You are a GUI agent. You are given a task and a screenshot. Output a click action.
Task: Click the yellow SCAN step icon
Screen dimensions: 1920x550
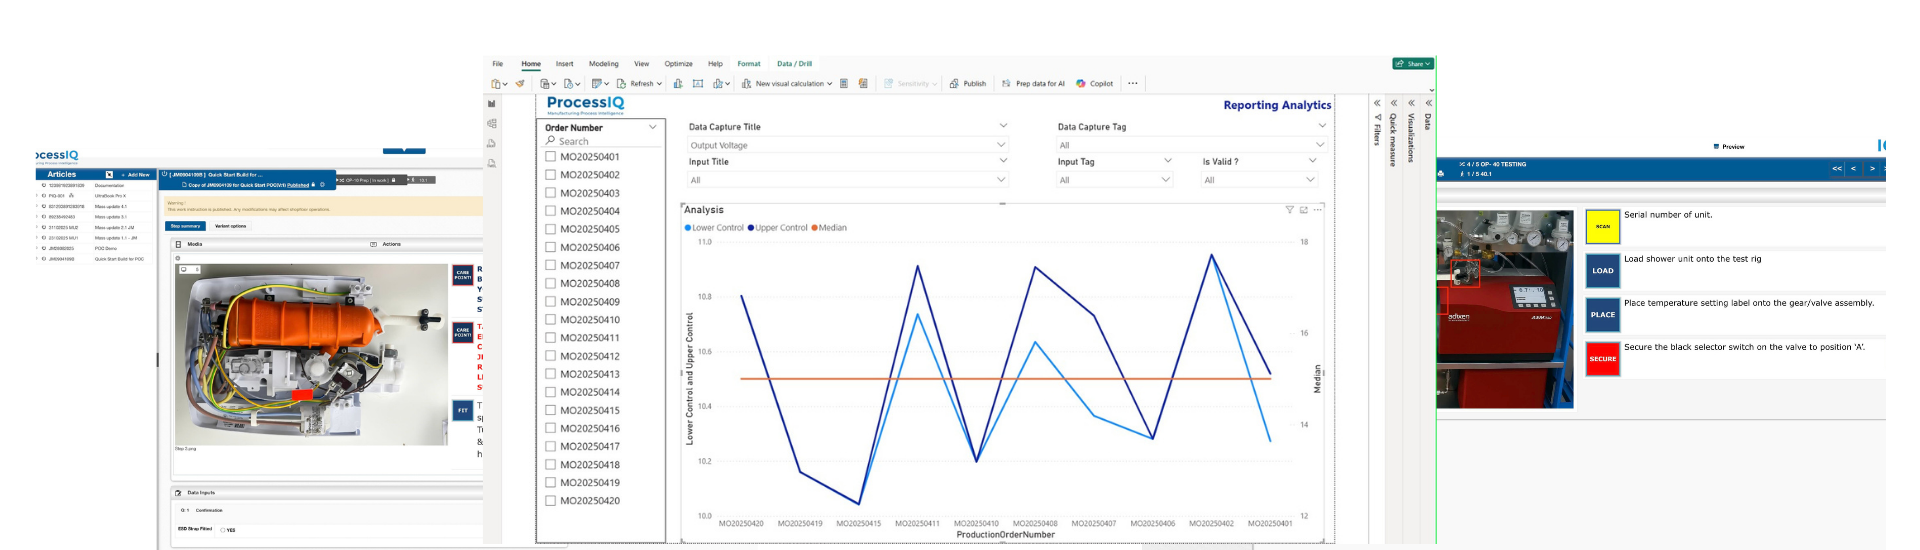click(1602, 227)
